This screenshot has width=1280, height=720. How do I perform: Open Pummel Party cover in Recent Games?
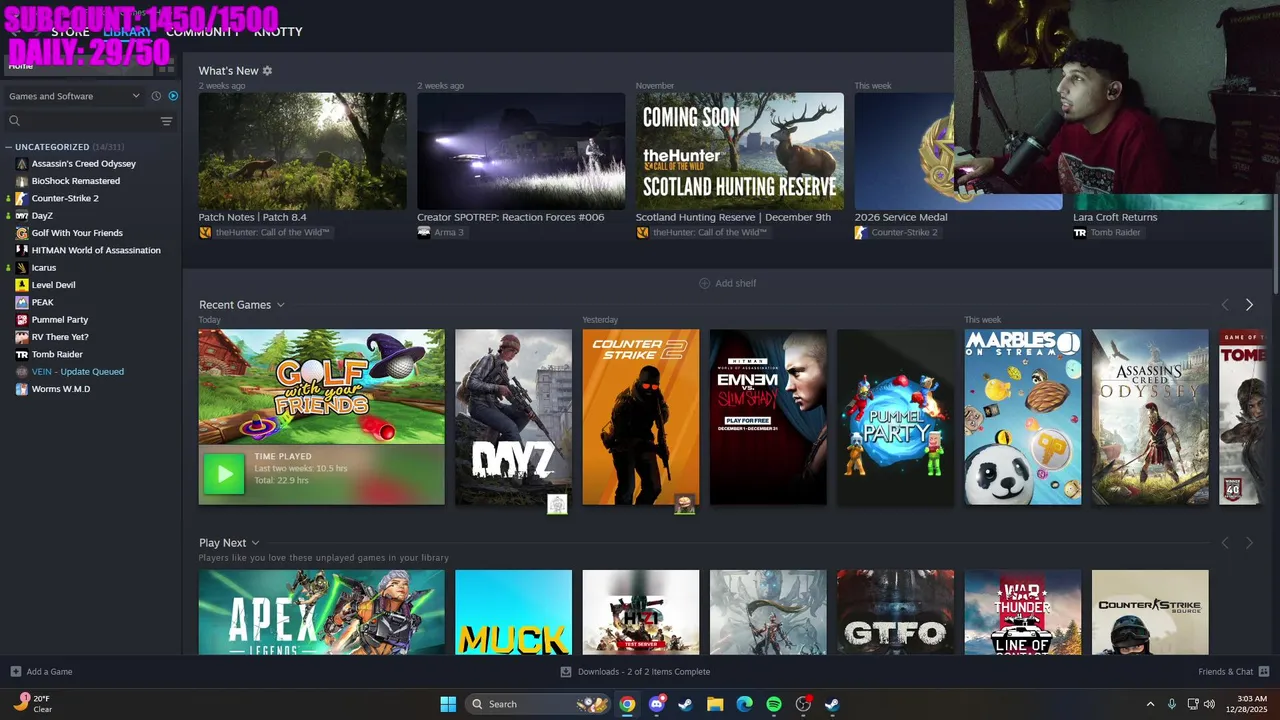895,417
